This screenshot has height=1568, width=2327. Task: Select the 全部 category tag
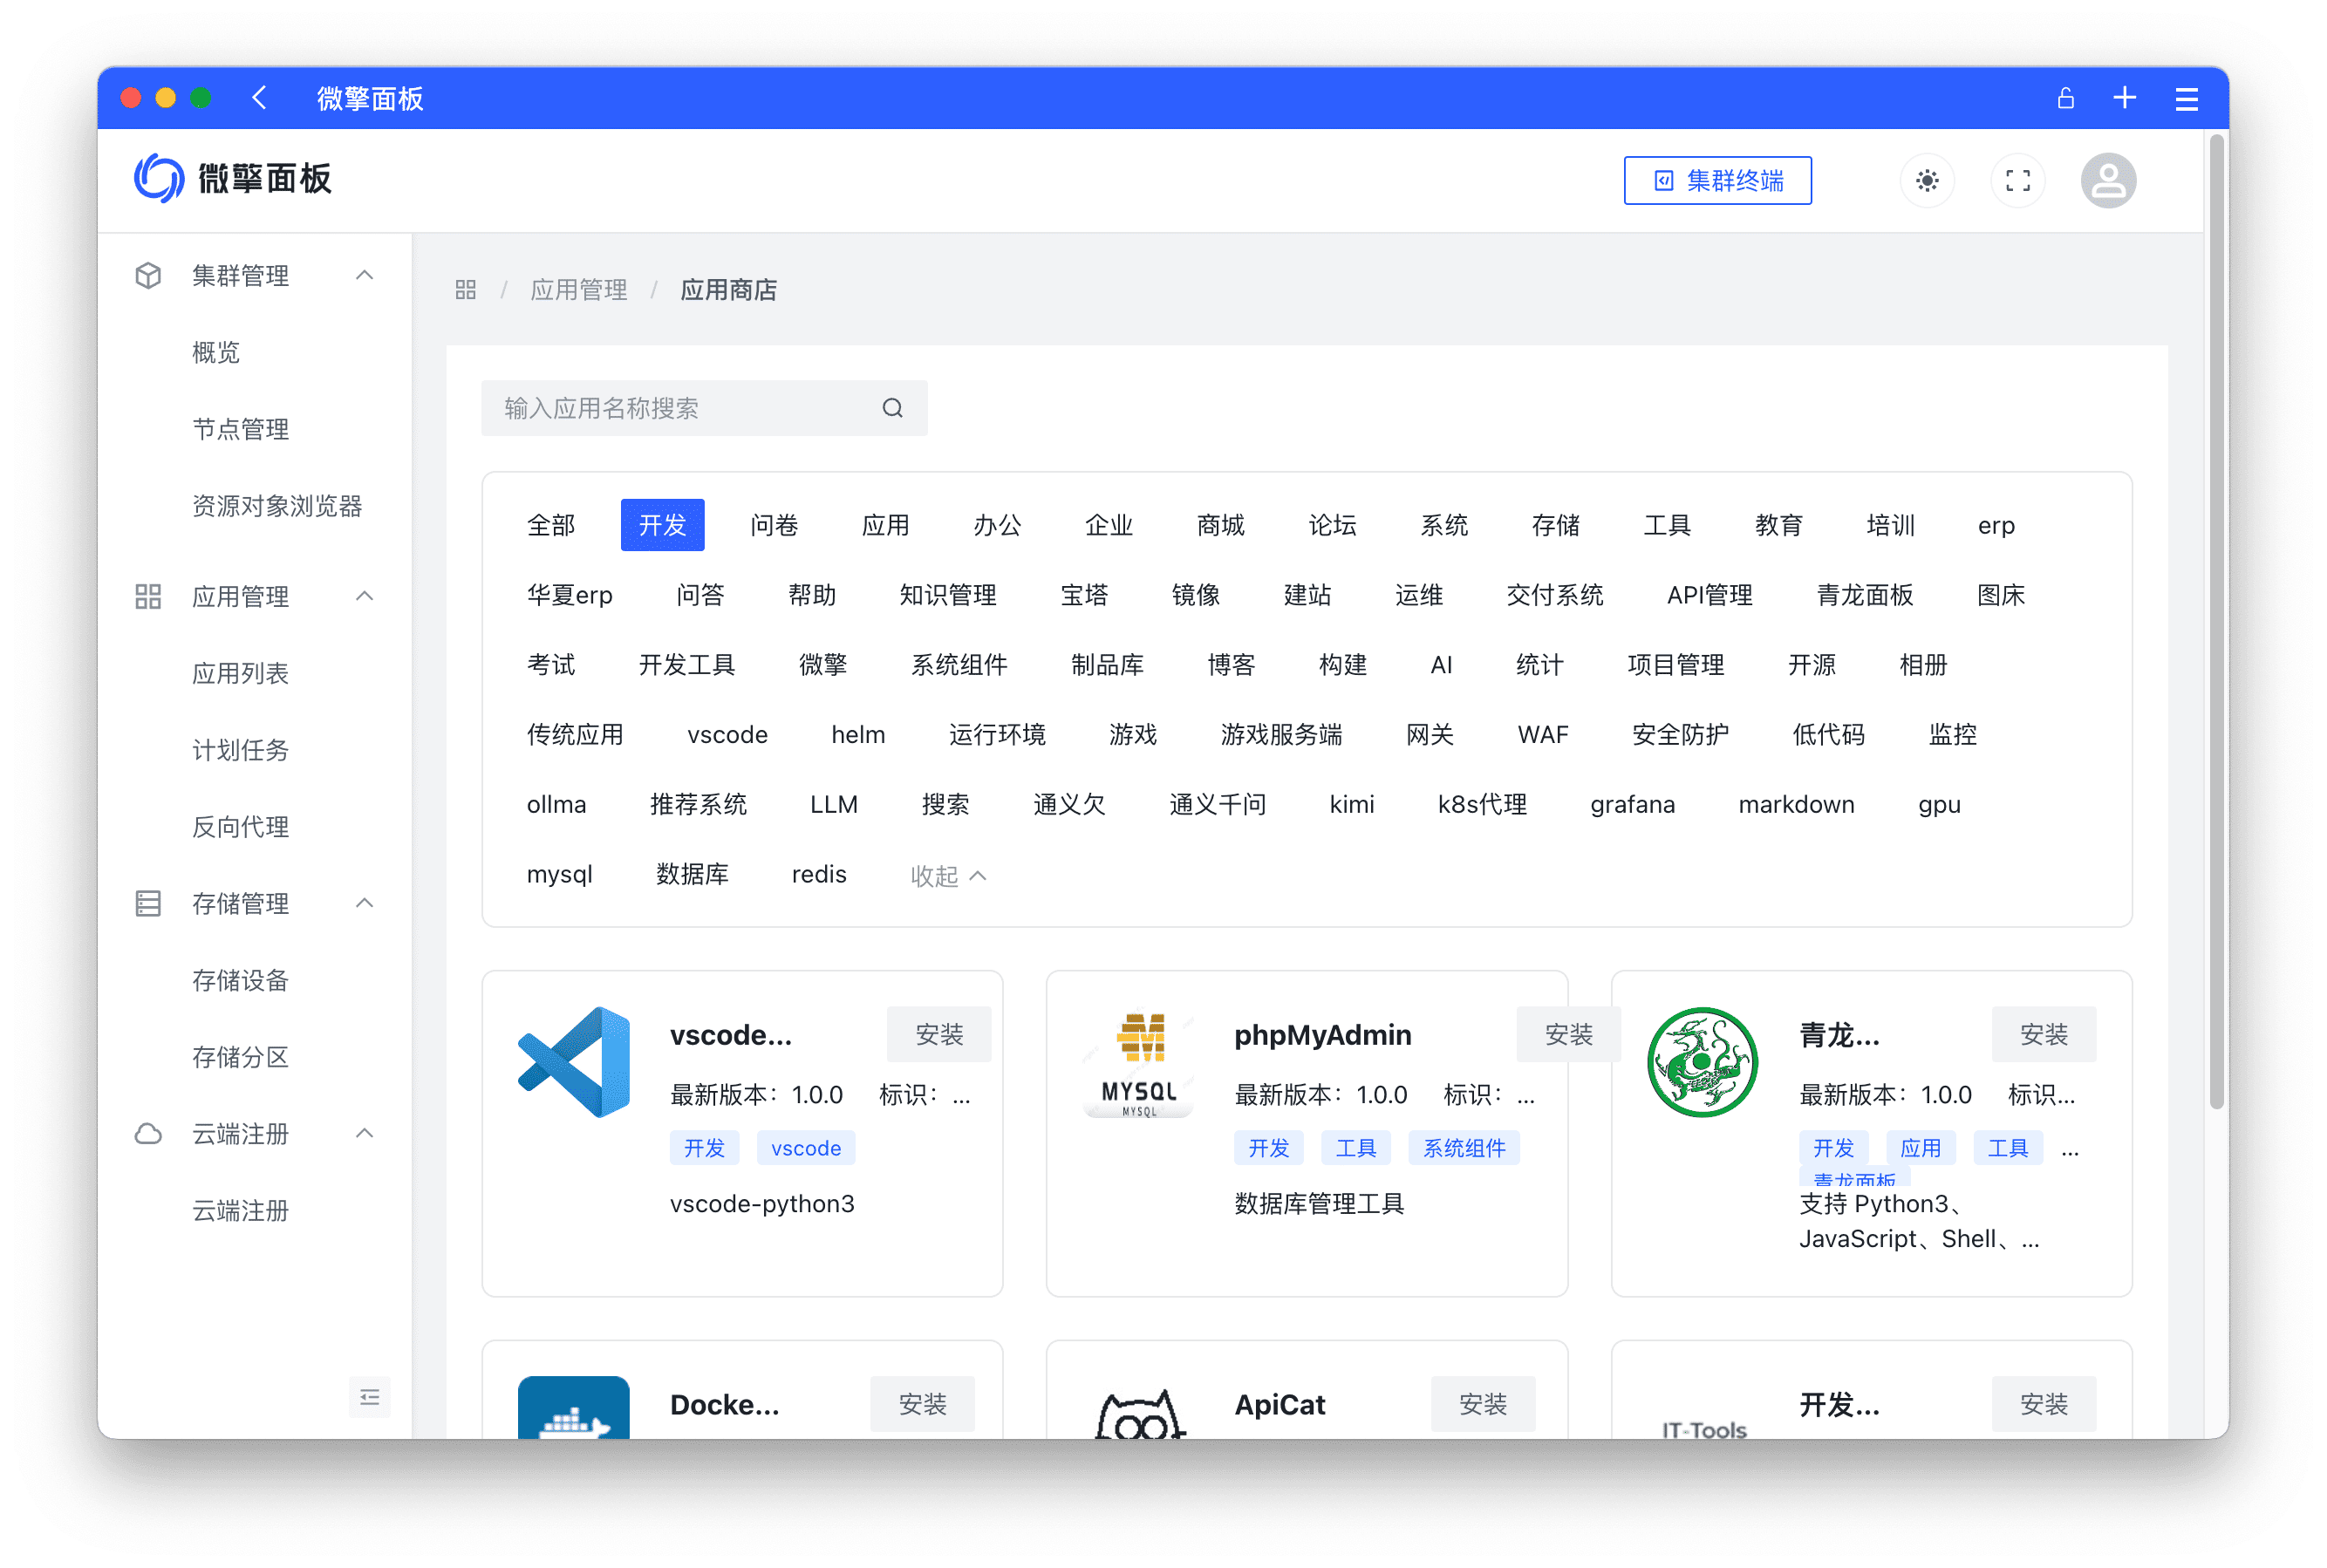pyautogui.click(x=551, y=525)
